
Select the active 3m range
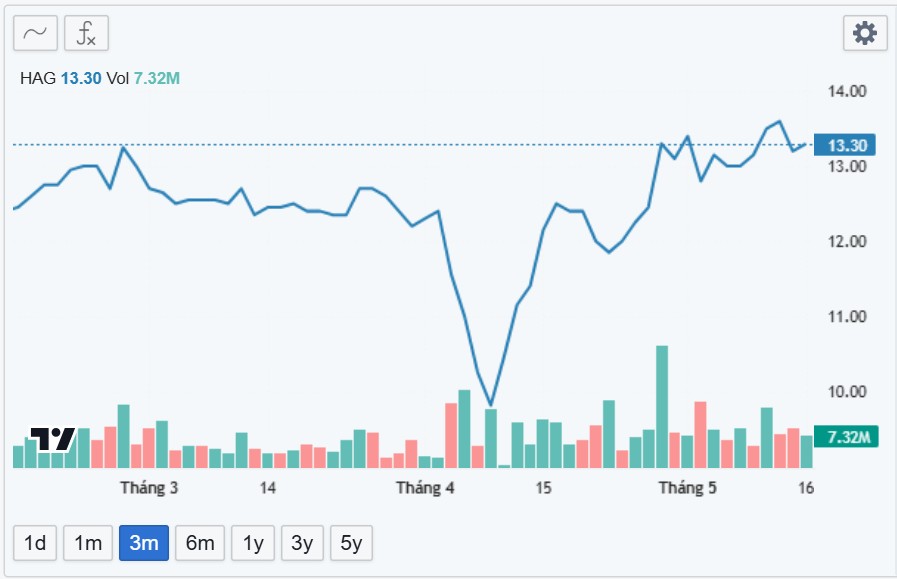pyautogui.click(x=144, y=543)
